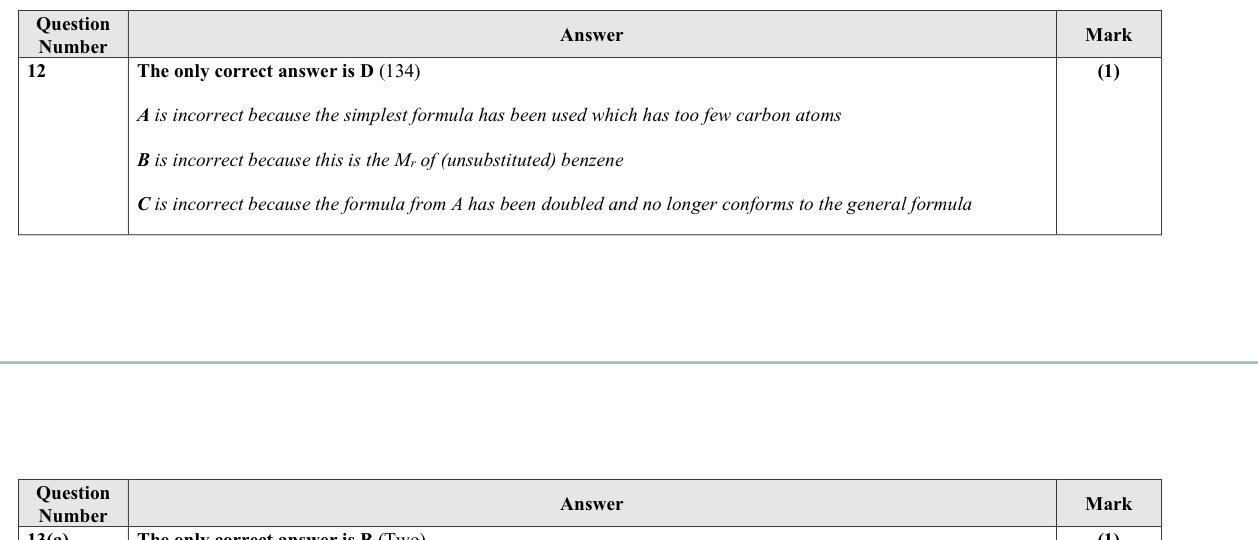Click the partially visible 13(a) question cell
The image size is (1258, 540).
coord(48,536)
